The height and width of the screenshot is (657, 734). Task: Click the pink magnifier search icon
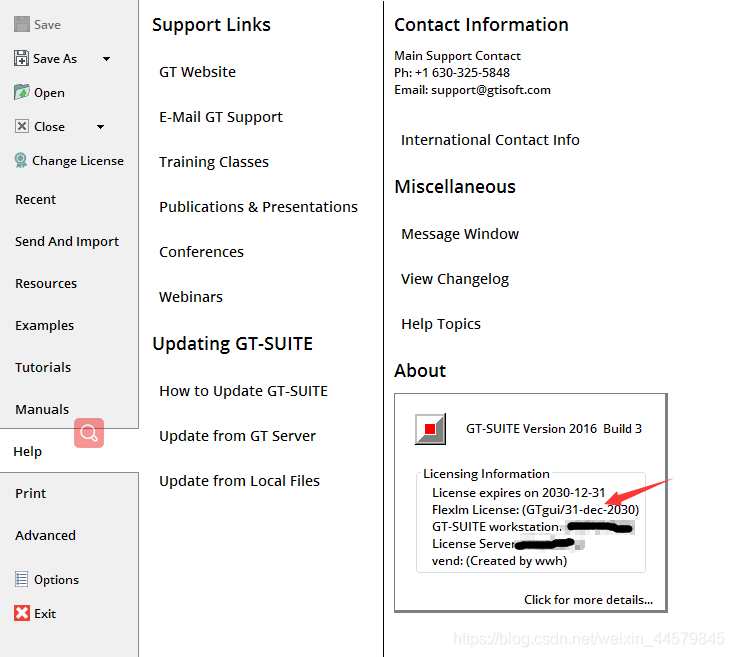pos(89,433)
